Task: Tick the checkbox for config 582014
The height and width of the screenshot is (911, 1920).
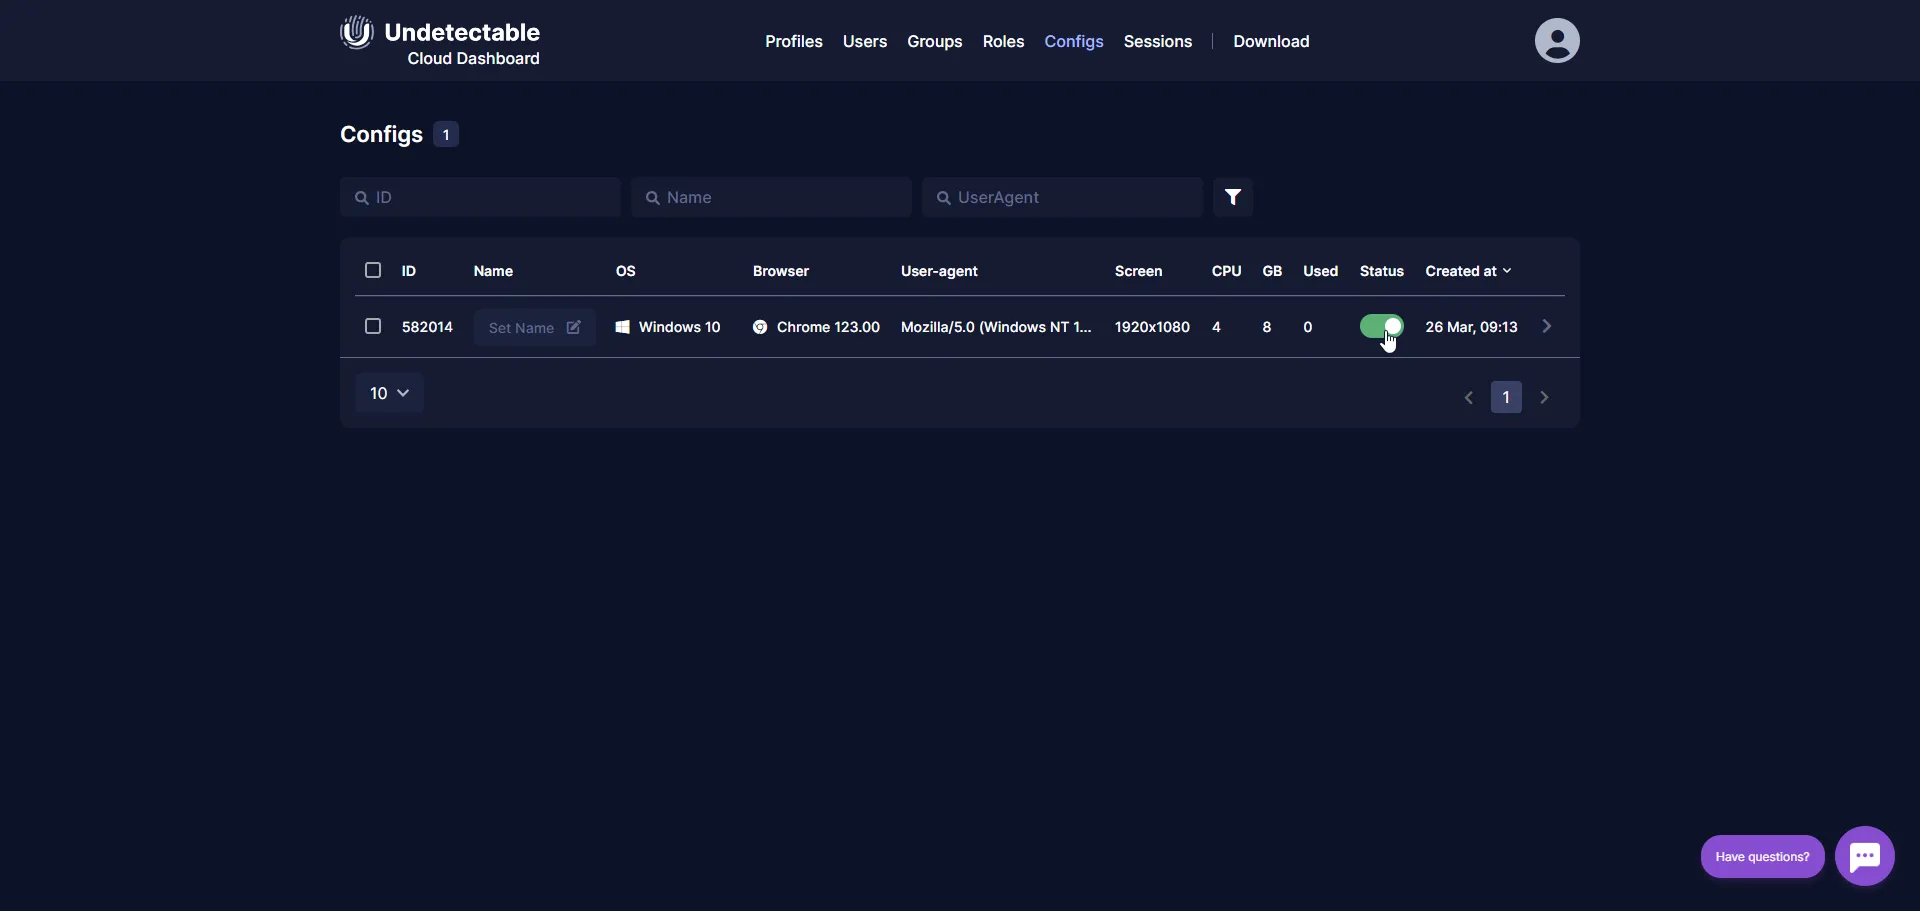Action: 373,326
